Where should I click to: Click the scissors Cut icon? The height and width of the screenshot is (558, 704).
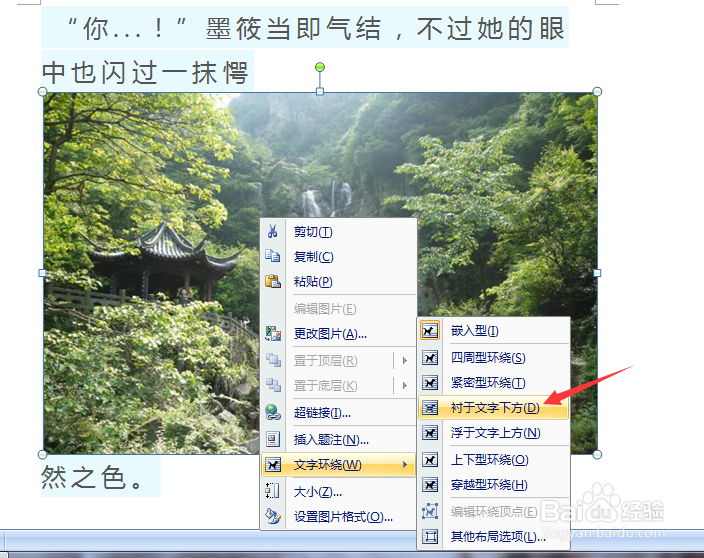(272, 231)
